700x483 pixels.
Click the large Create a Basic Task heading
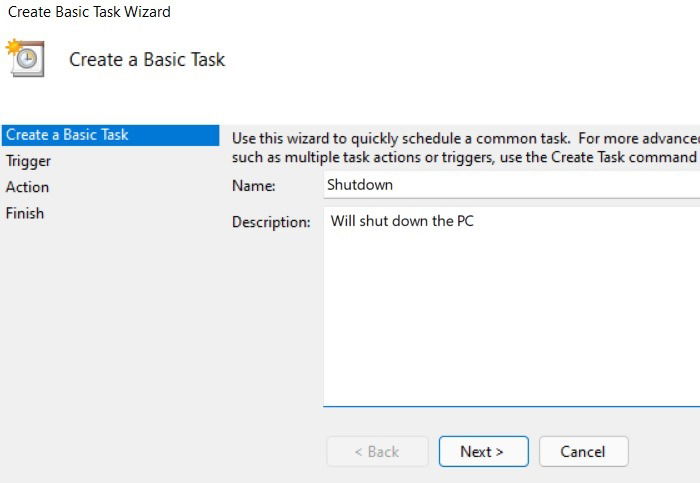[x=147, y=59]
